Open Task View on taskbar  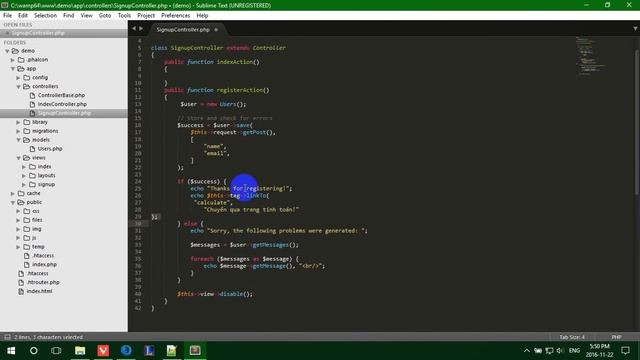click(x=56, y=351)
